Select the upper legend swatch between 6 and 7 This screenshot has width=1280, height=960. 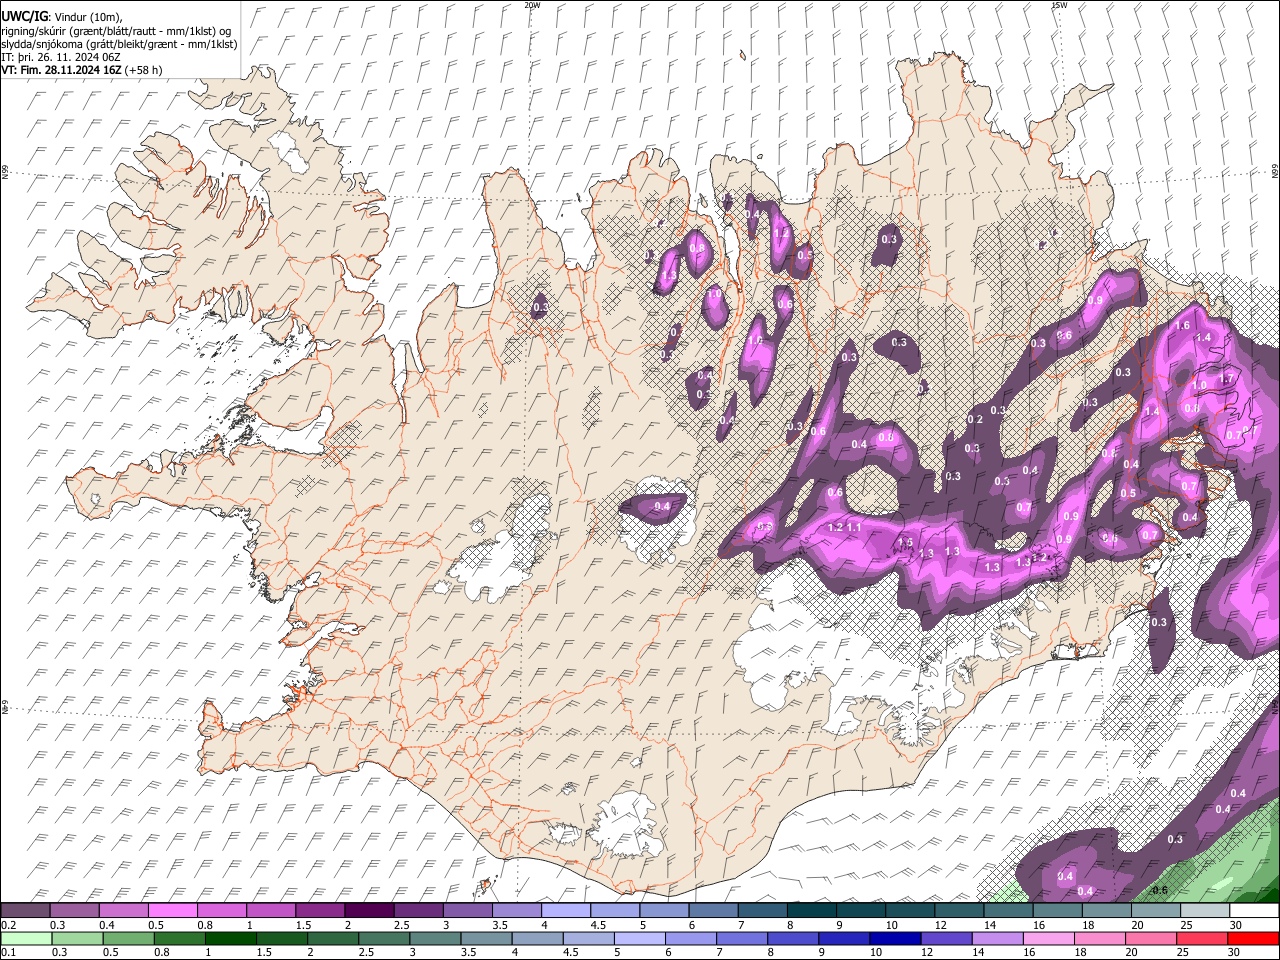coord(714,911)
